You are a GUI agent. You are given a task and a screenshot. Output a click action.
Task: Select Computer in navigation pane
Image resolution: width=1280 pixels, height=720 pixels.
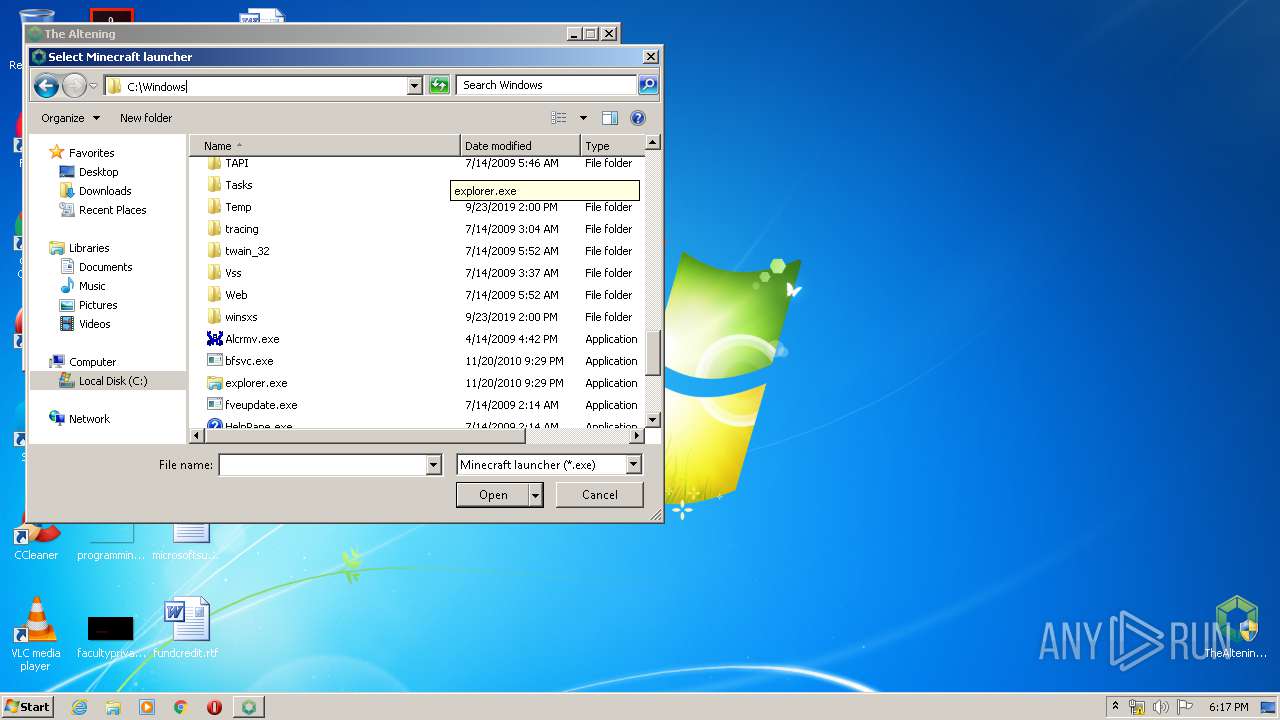(x=92, y=362)
